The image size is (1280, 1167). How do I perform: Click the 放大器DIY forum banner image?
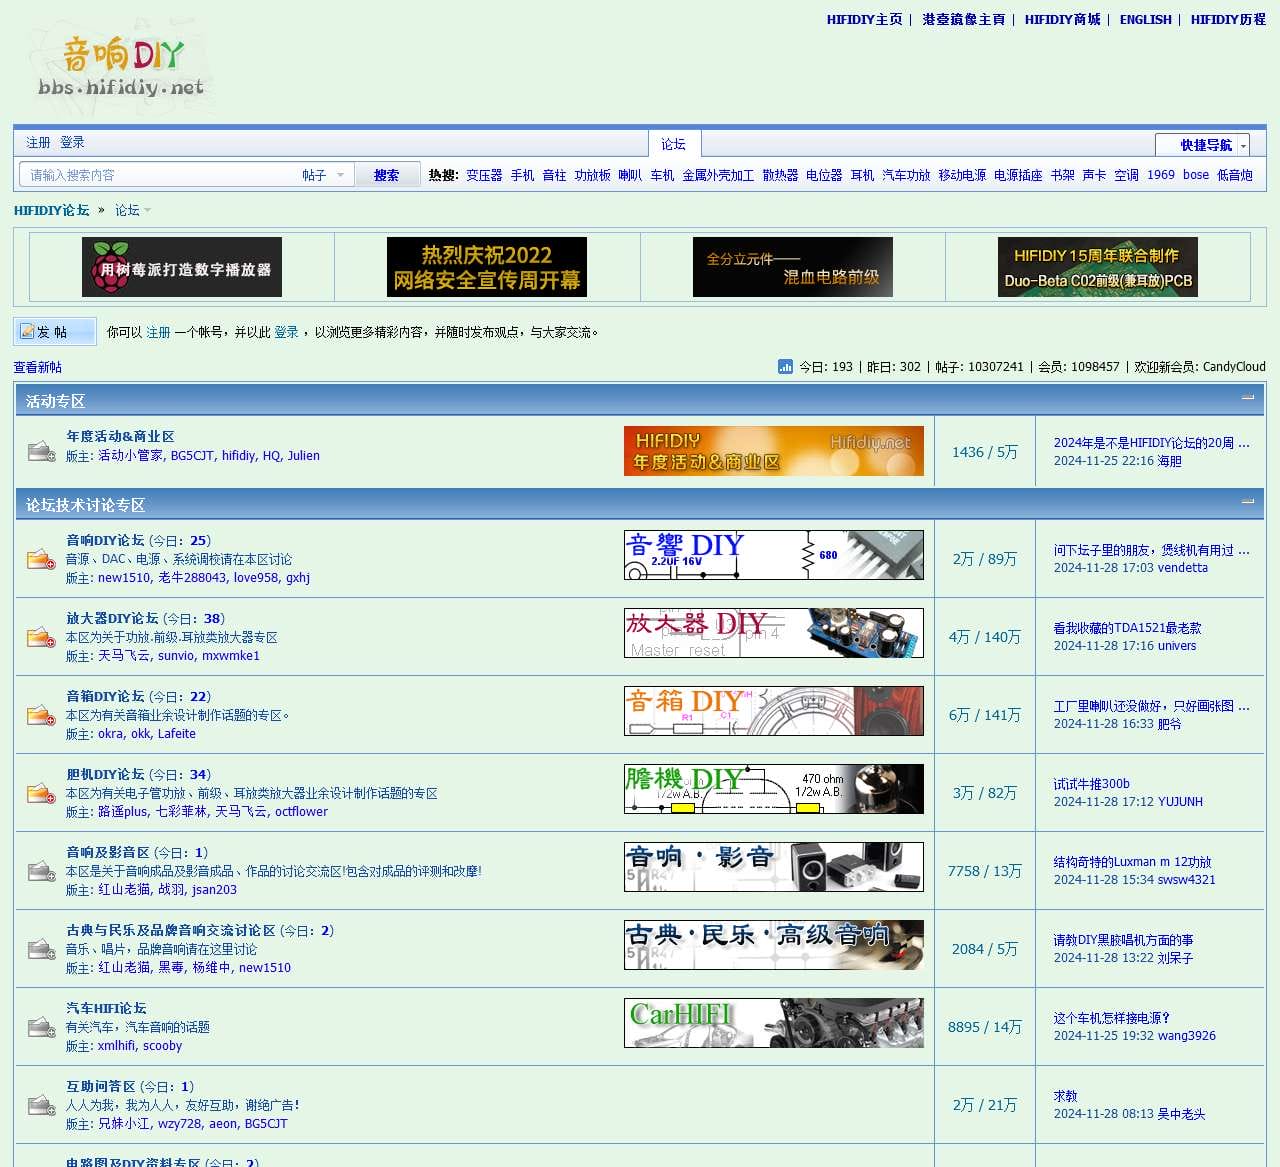click(774, 633)
